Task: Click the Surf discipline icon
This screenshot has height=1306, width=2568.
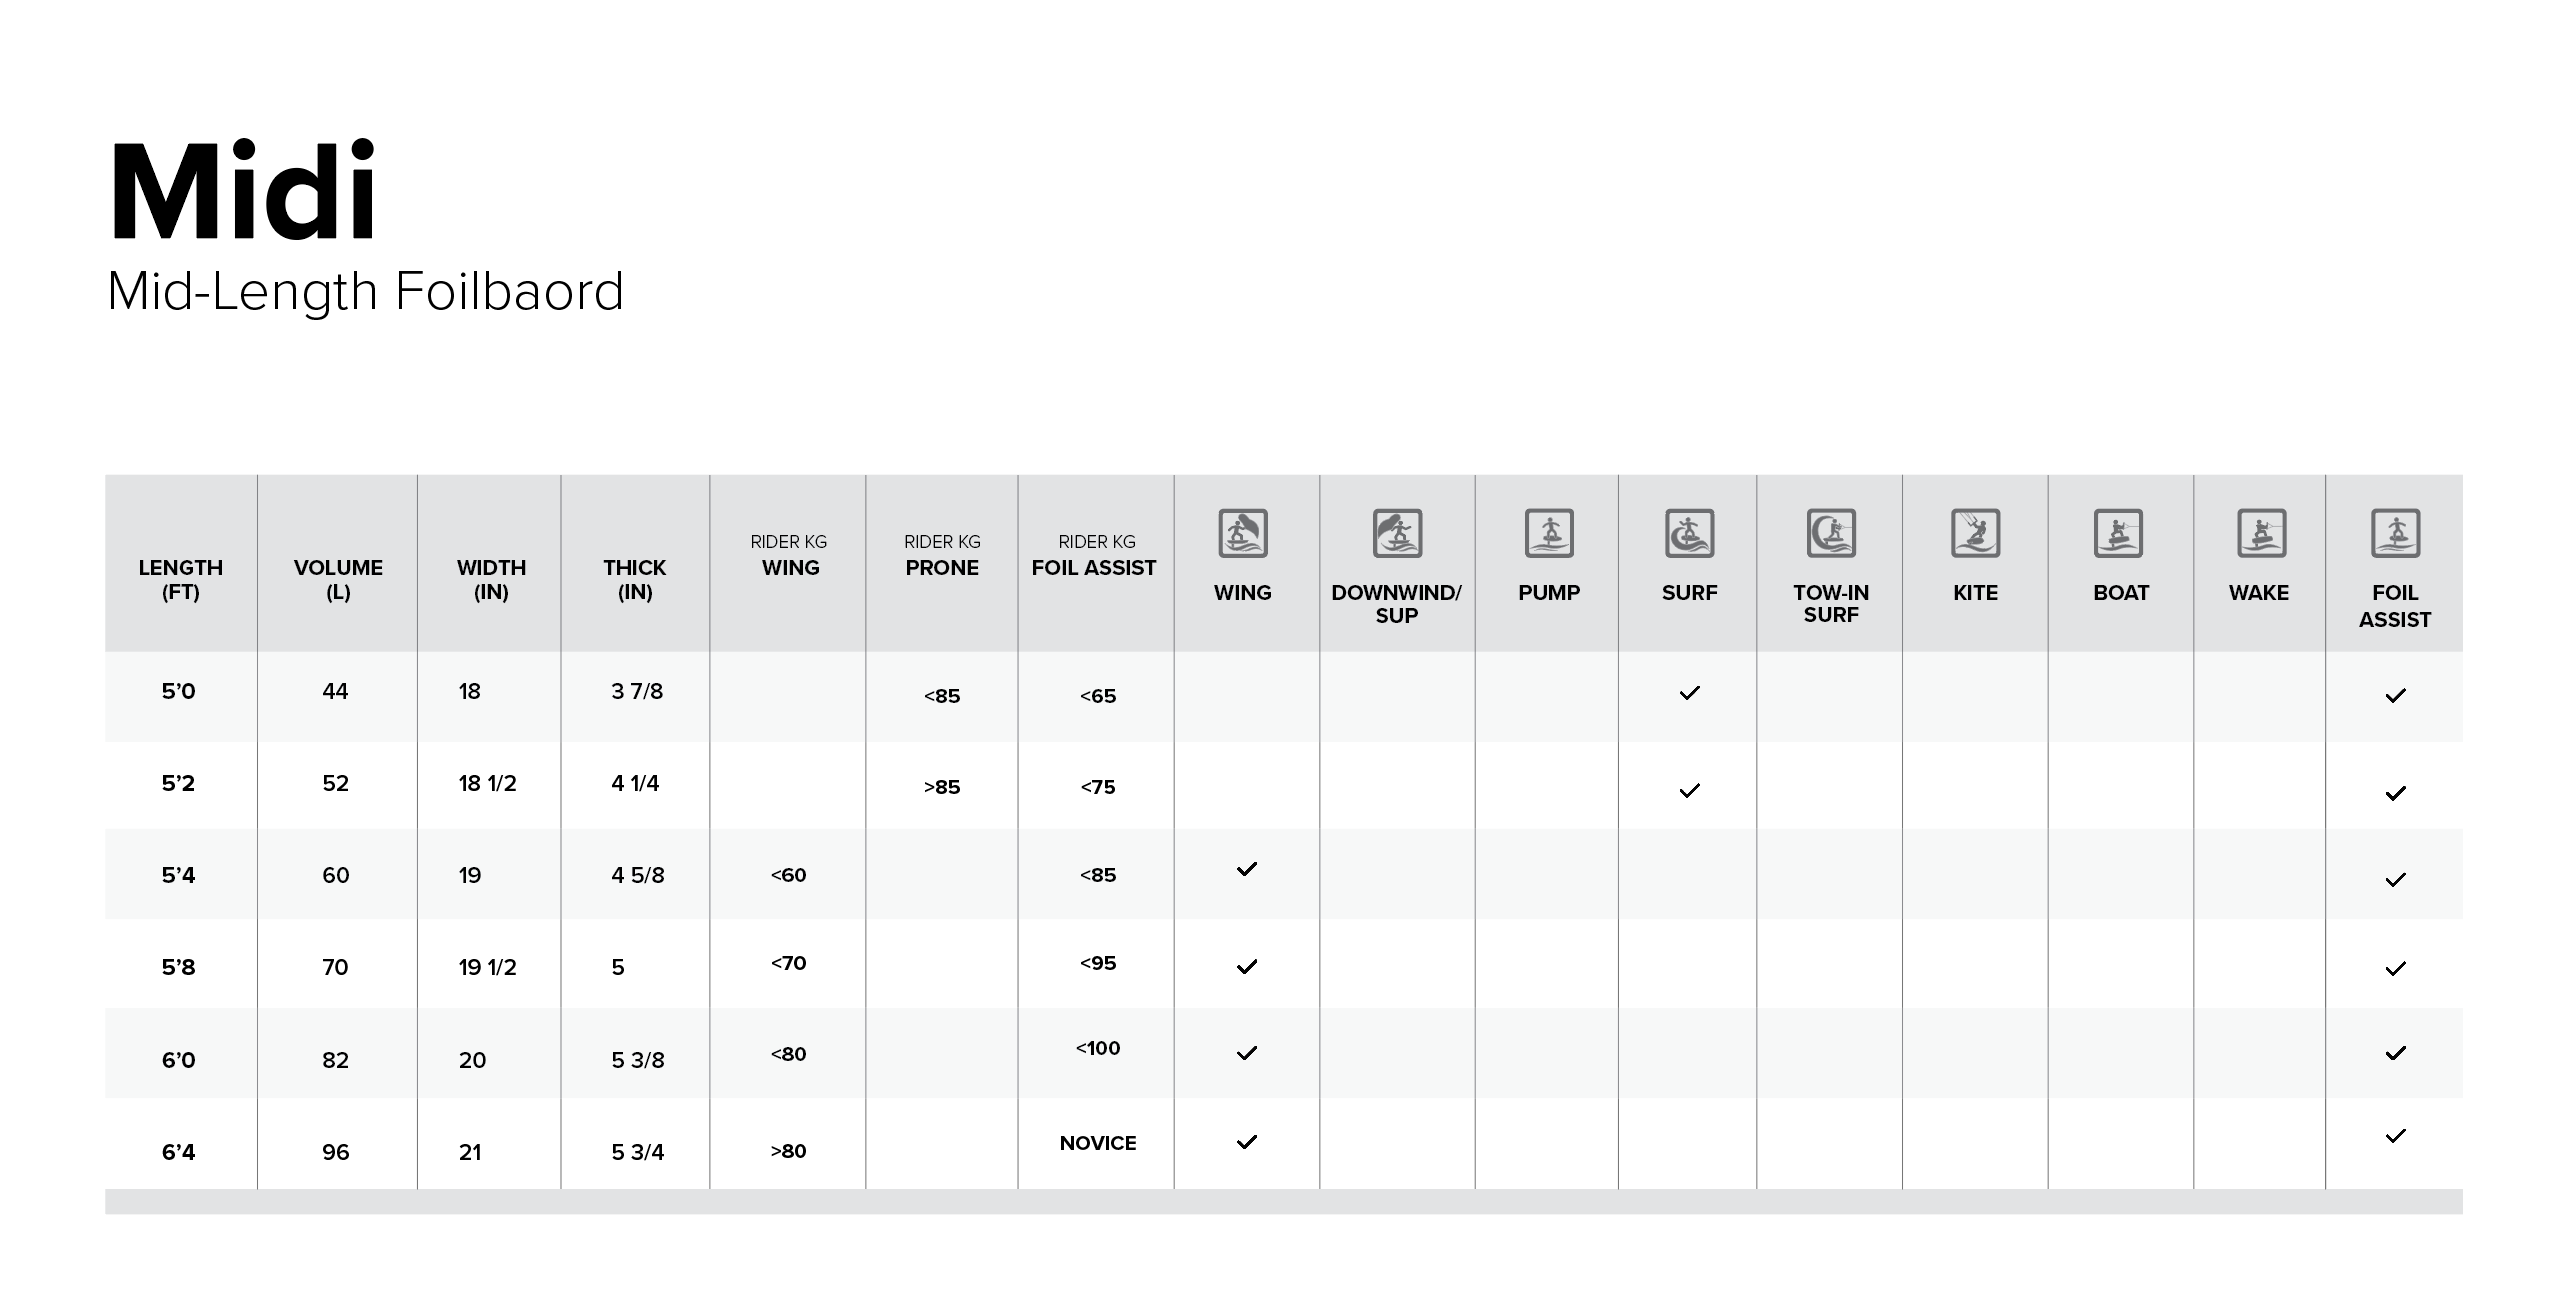Action: (1690, 533)
